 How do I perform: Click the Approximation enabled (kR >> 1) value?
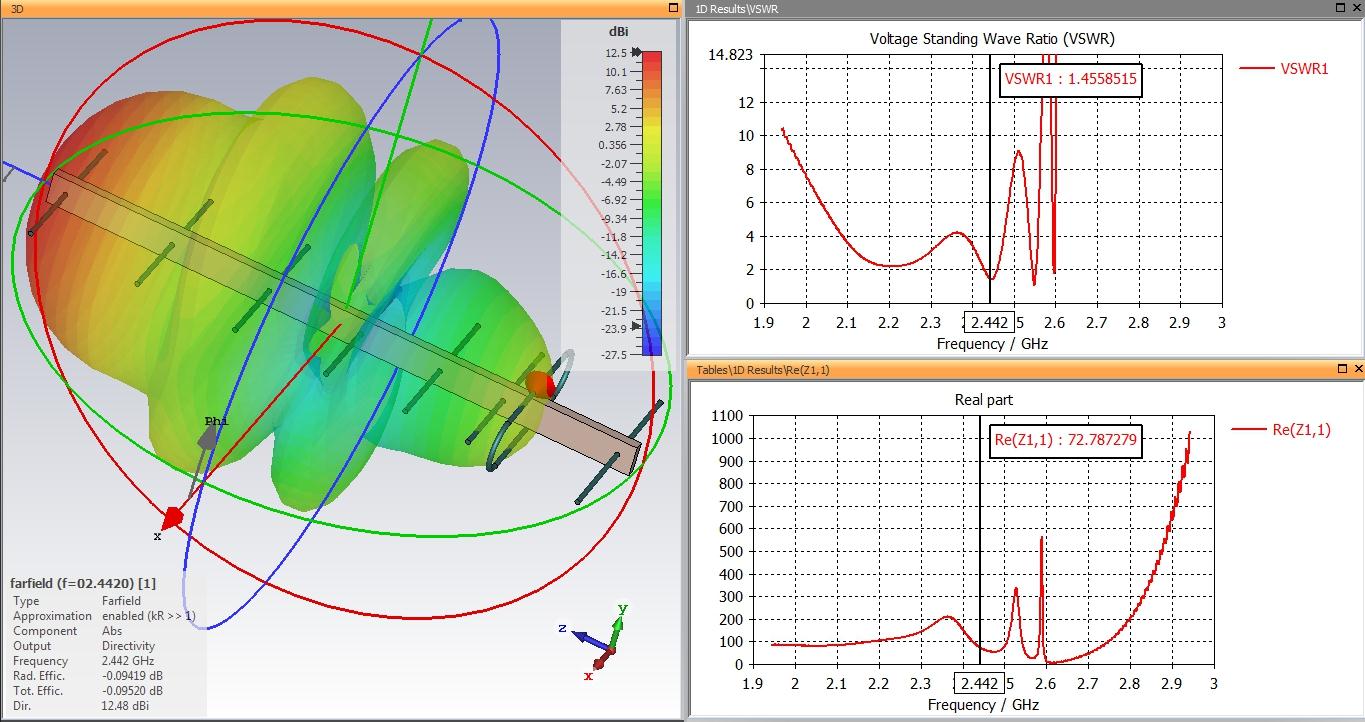pyautogui.click(x=149, y=616)
